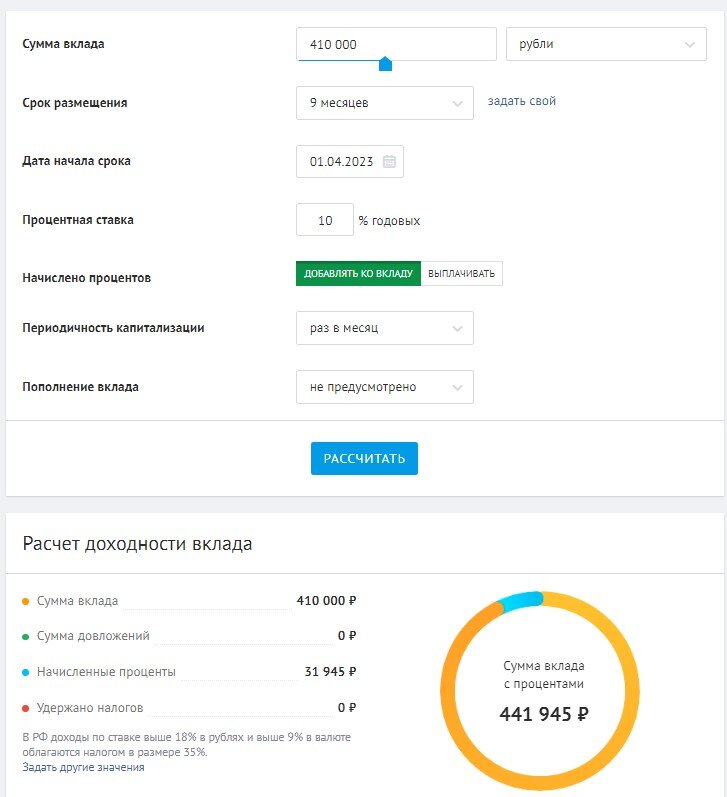
Task: Click the 'Расчет доходности вклада' heading
Action: click(137, 544)
